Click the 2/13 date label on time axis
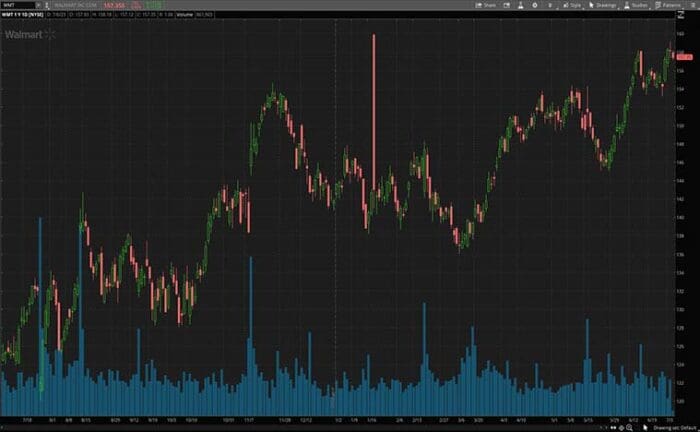 point(417,420)
